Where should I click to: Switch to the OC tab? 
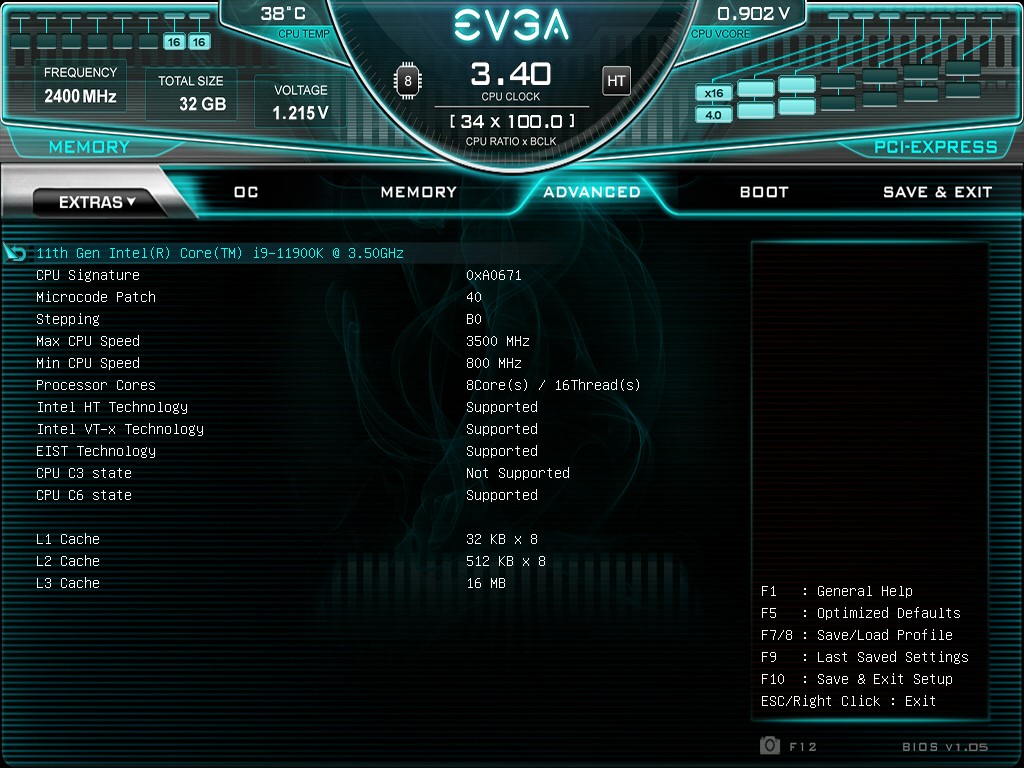(246, 192)
